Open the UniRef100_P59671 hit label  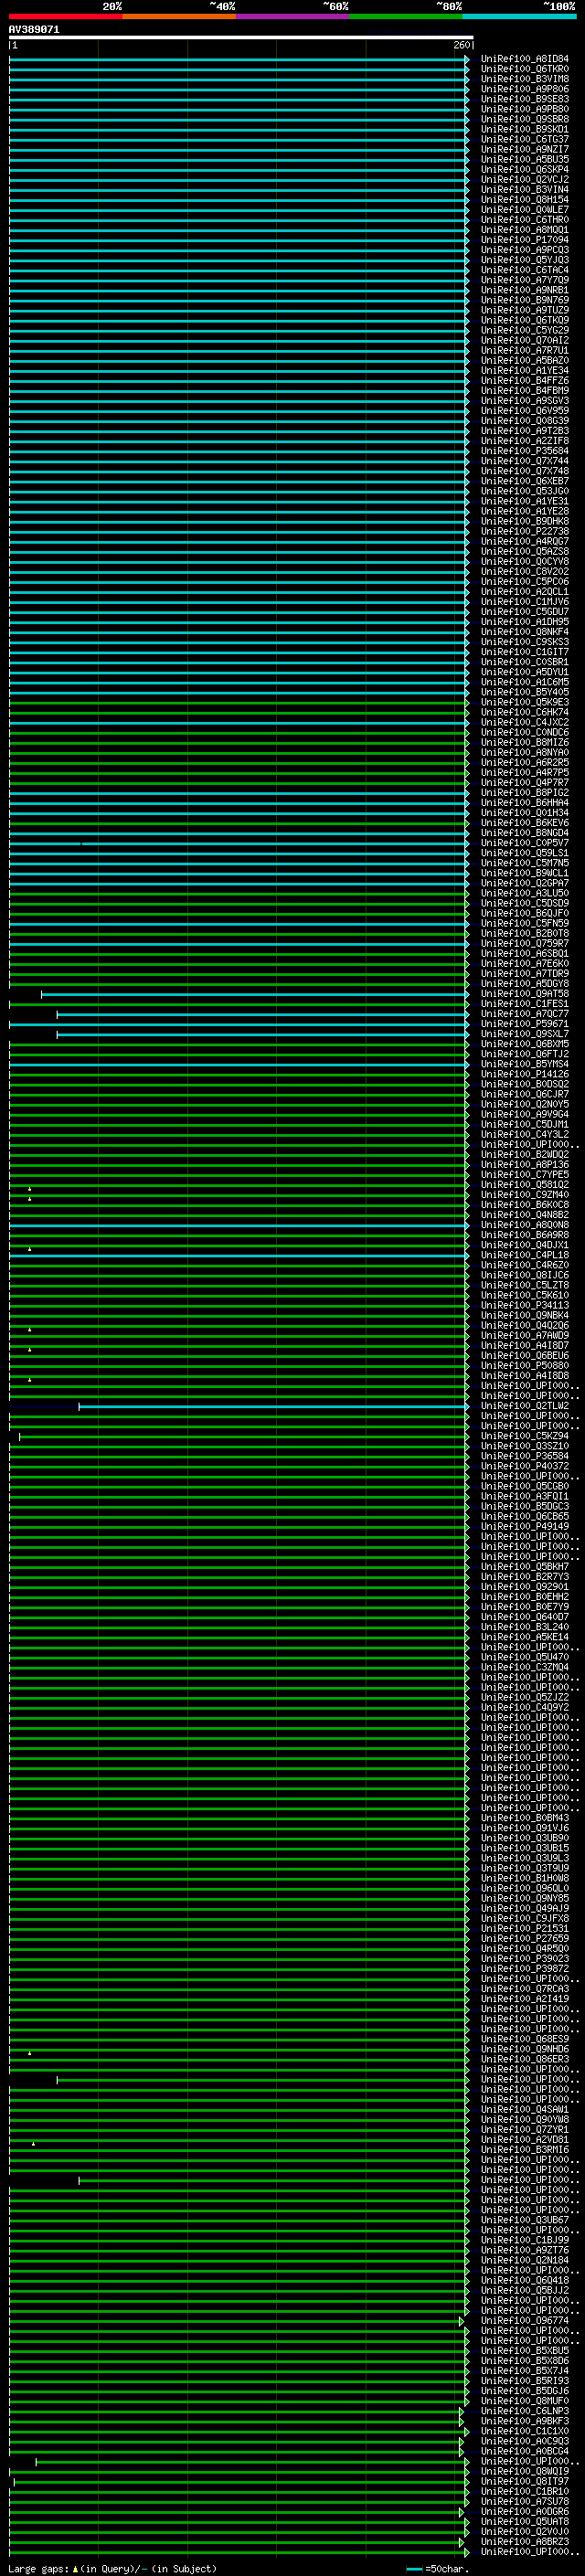click(x=524, y=1024)
